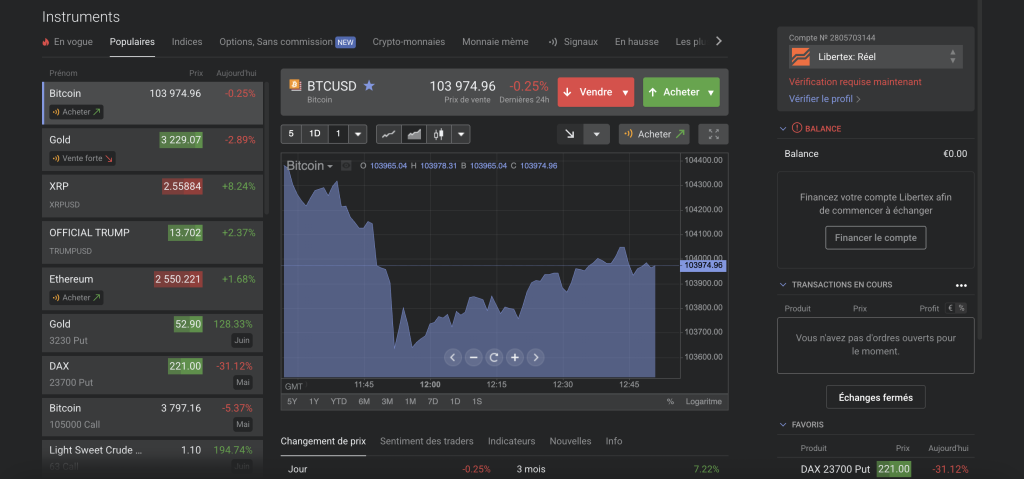Zoom in the chart with plus button
The image size is (1024, 479).
tap(515, 357)
